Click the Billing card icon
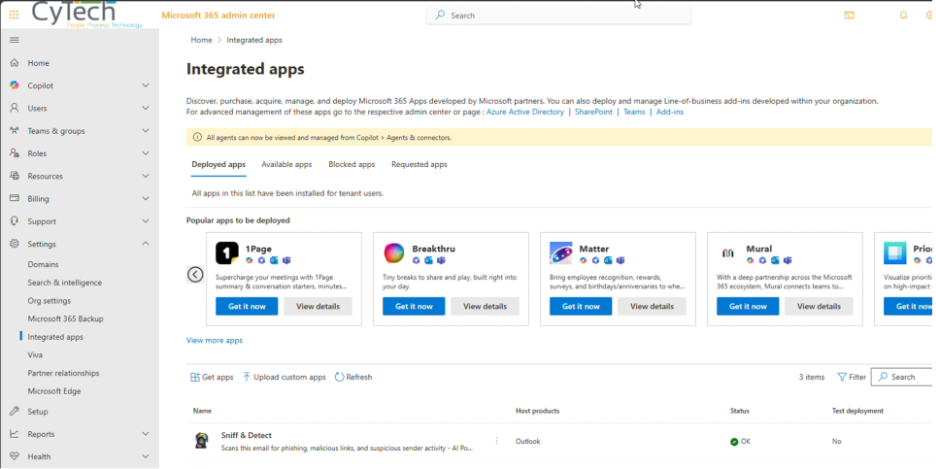Image resolution: width=936 pixels, height=469 pixels. point(14,198)
